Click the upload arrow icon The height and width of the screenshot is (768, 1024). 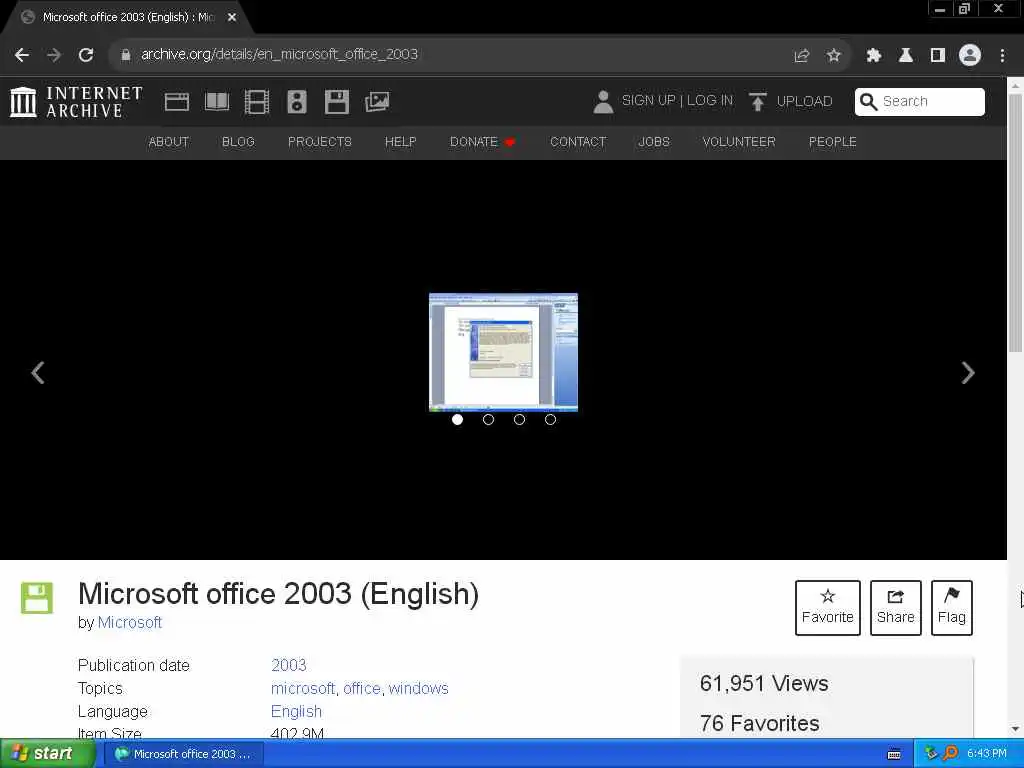point(758,102)
